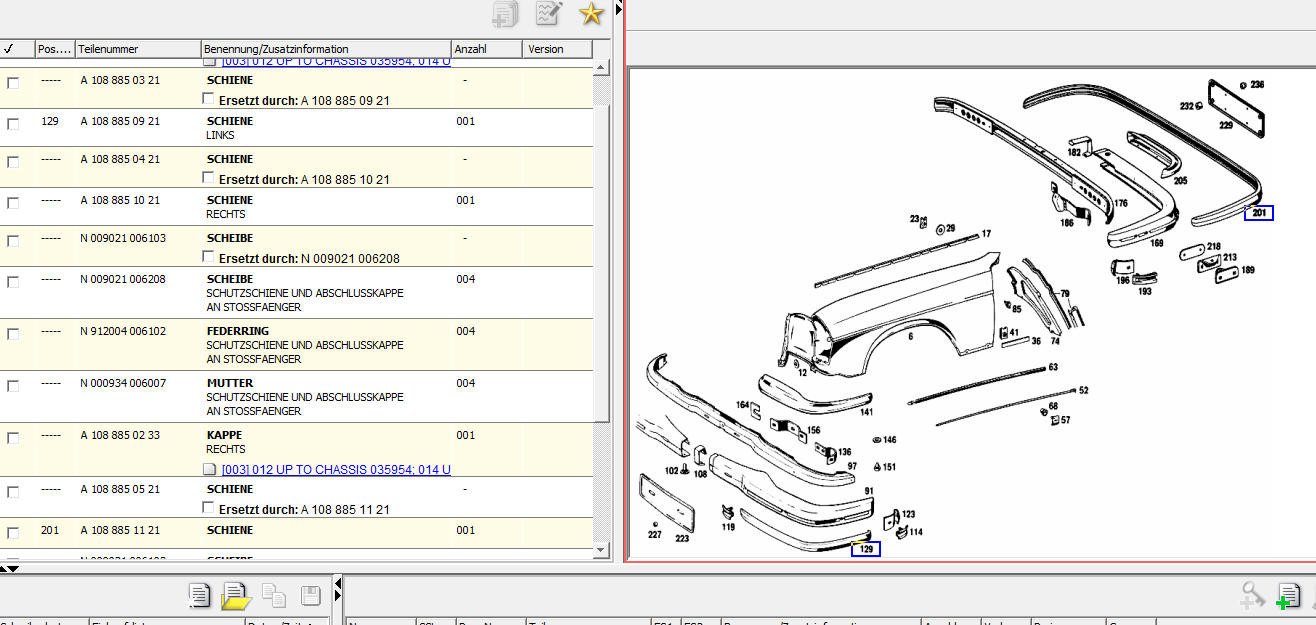Select part number A 108 885 09 21

pyautogui.click(x=120, y=121)
